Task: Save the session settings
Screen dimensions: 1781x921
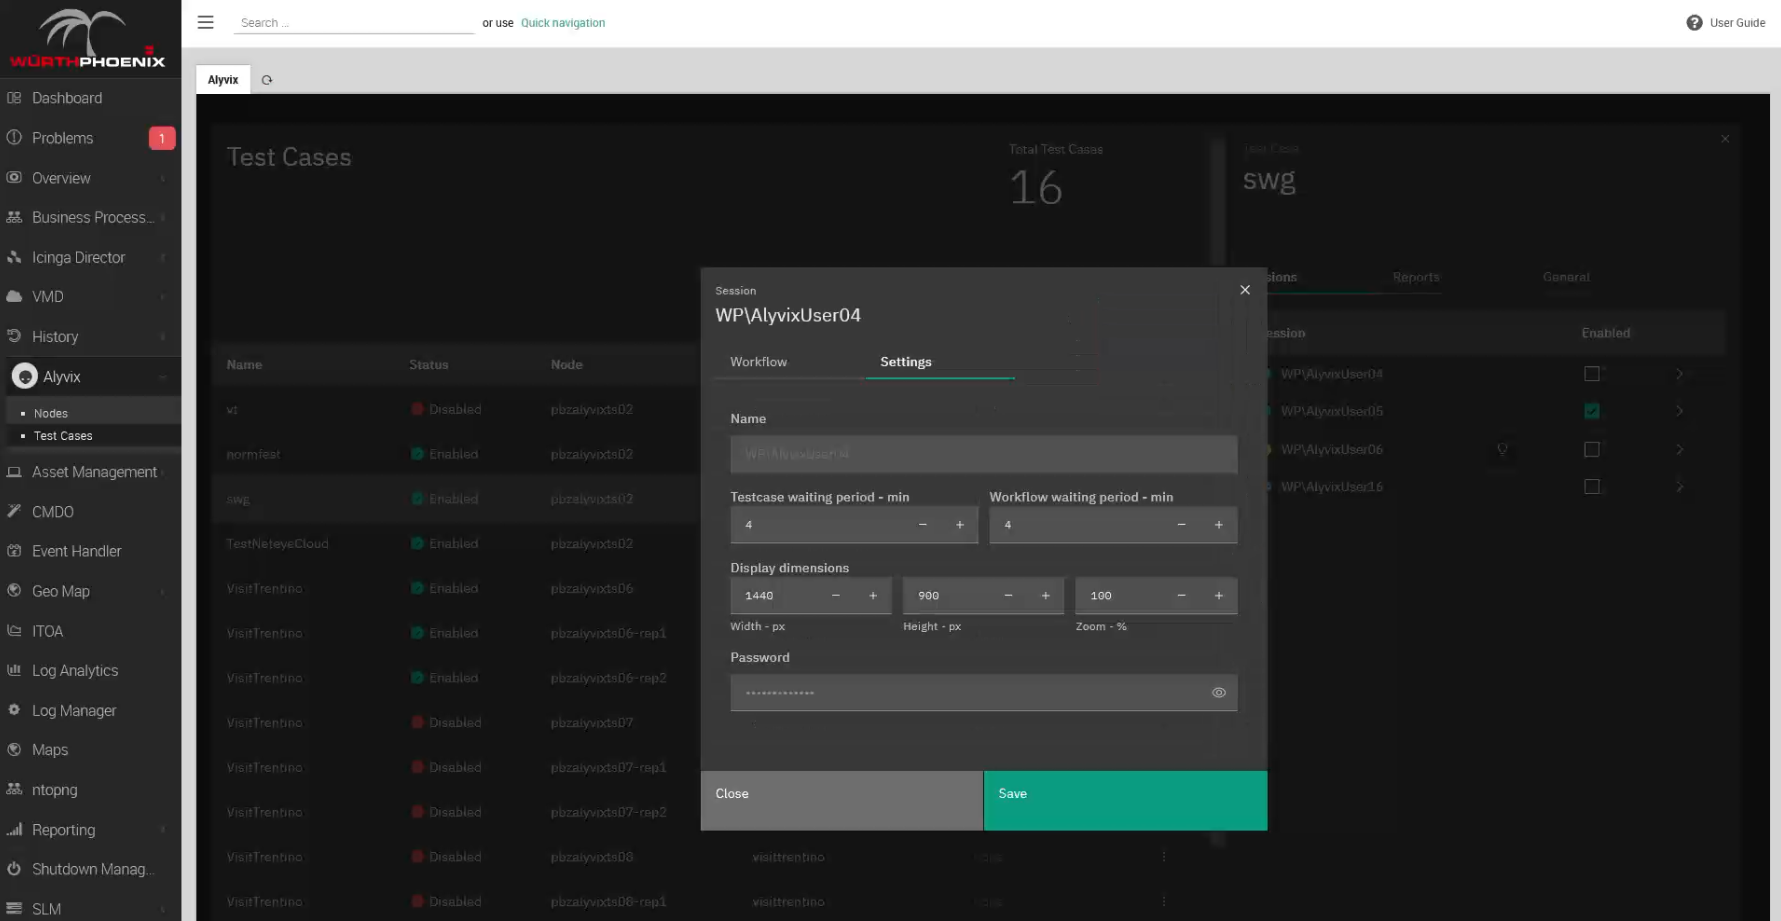Action: tap(1125, 800)
